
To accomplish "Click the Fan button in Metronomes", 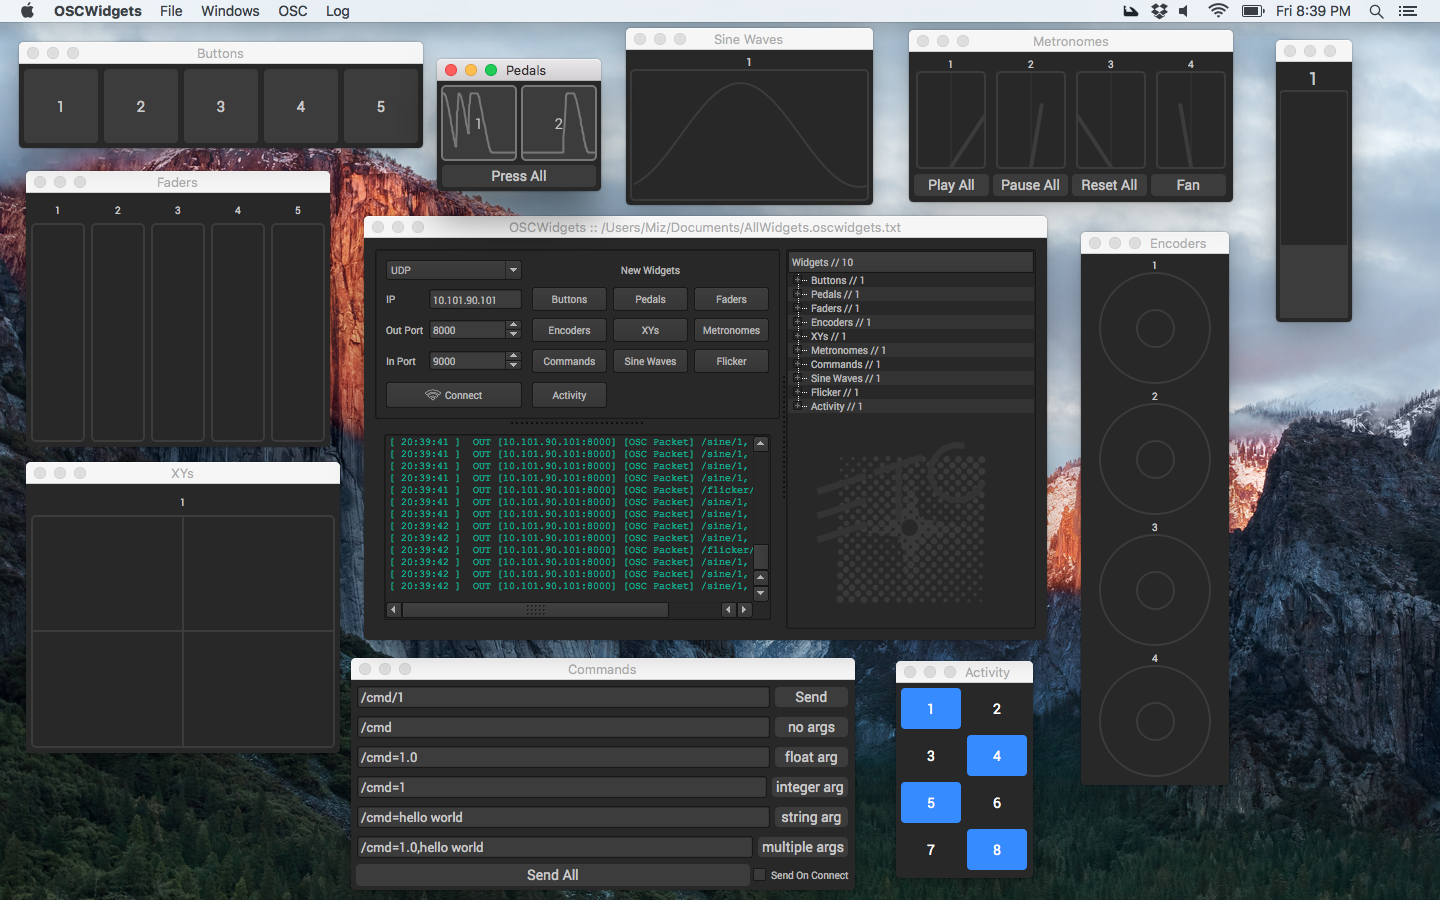I will (1188, 185).
